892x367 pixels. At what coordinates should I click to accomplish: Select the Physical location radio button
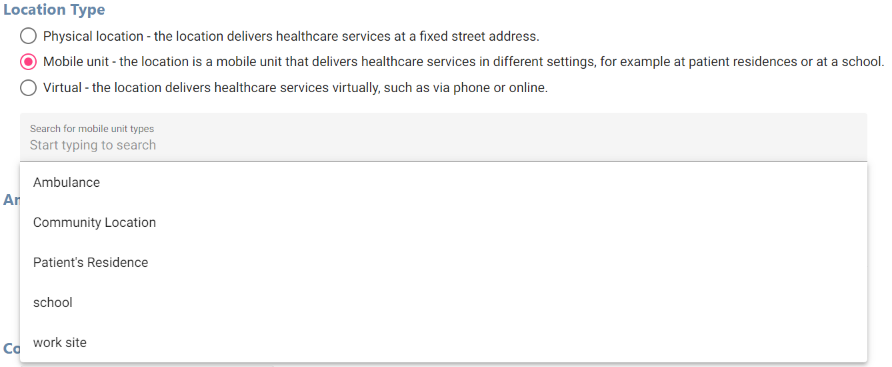pos(28,36)
